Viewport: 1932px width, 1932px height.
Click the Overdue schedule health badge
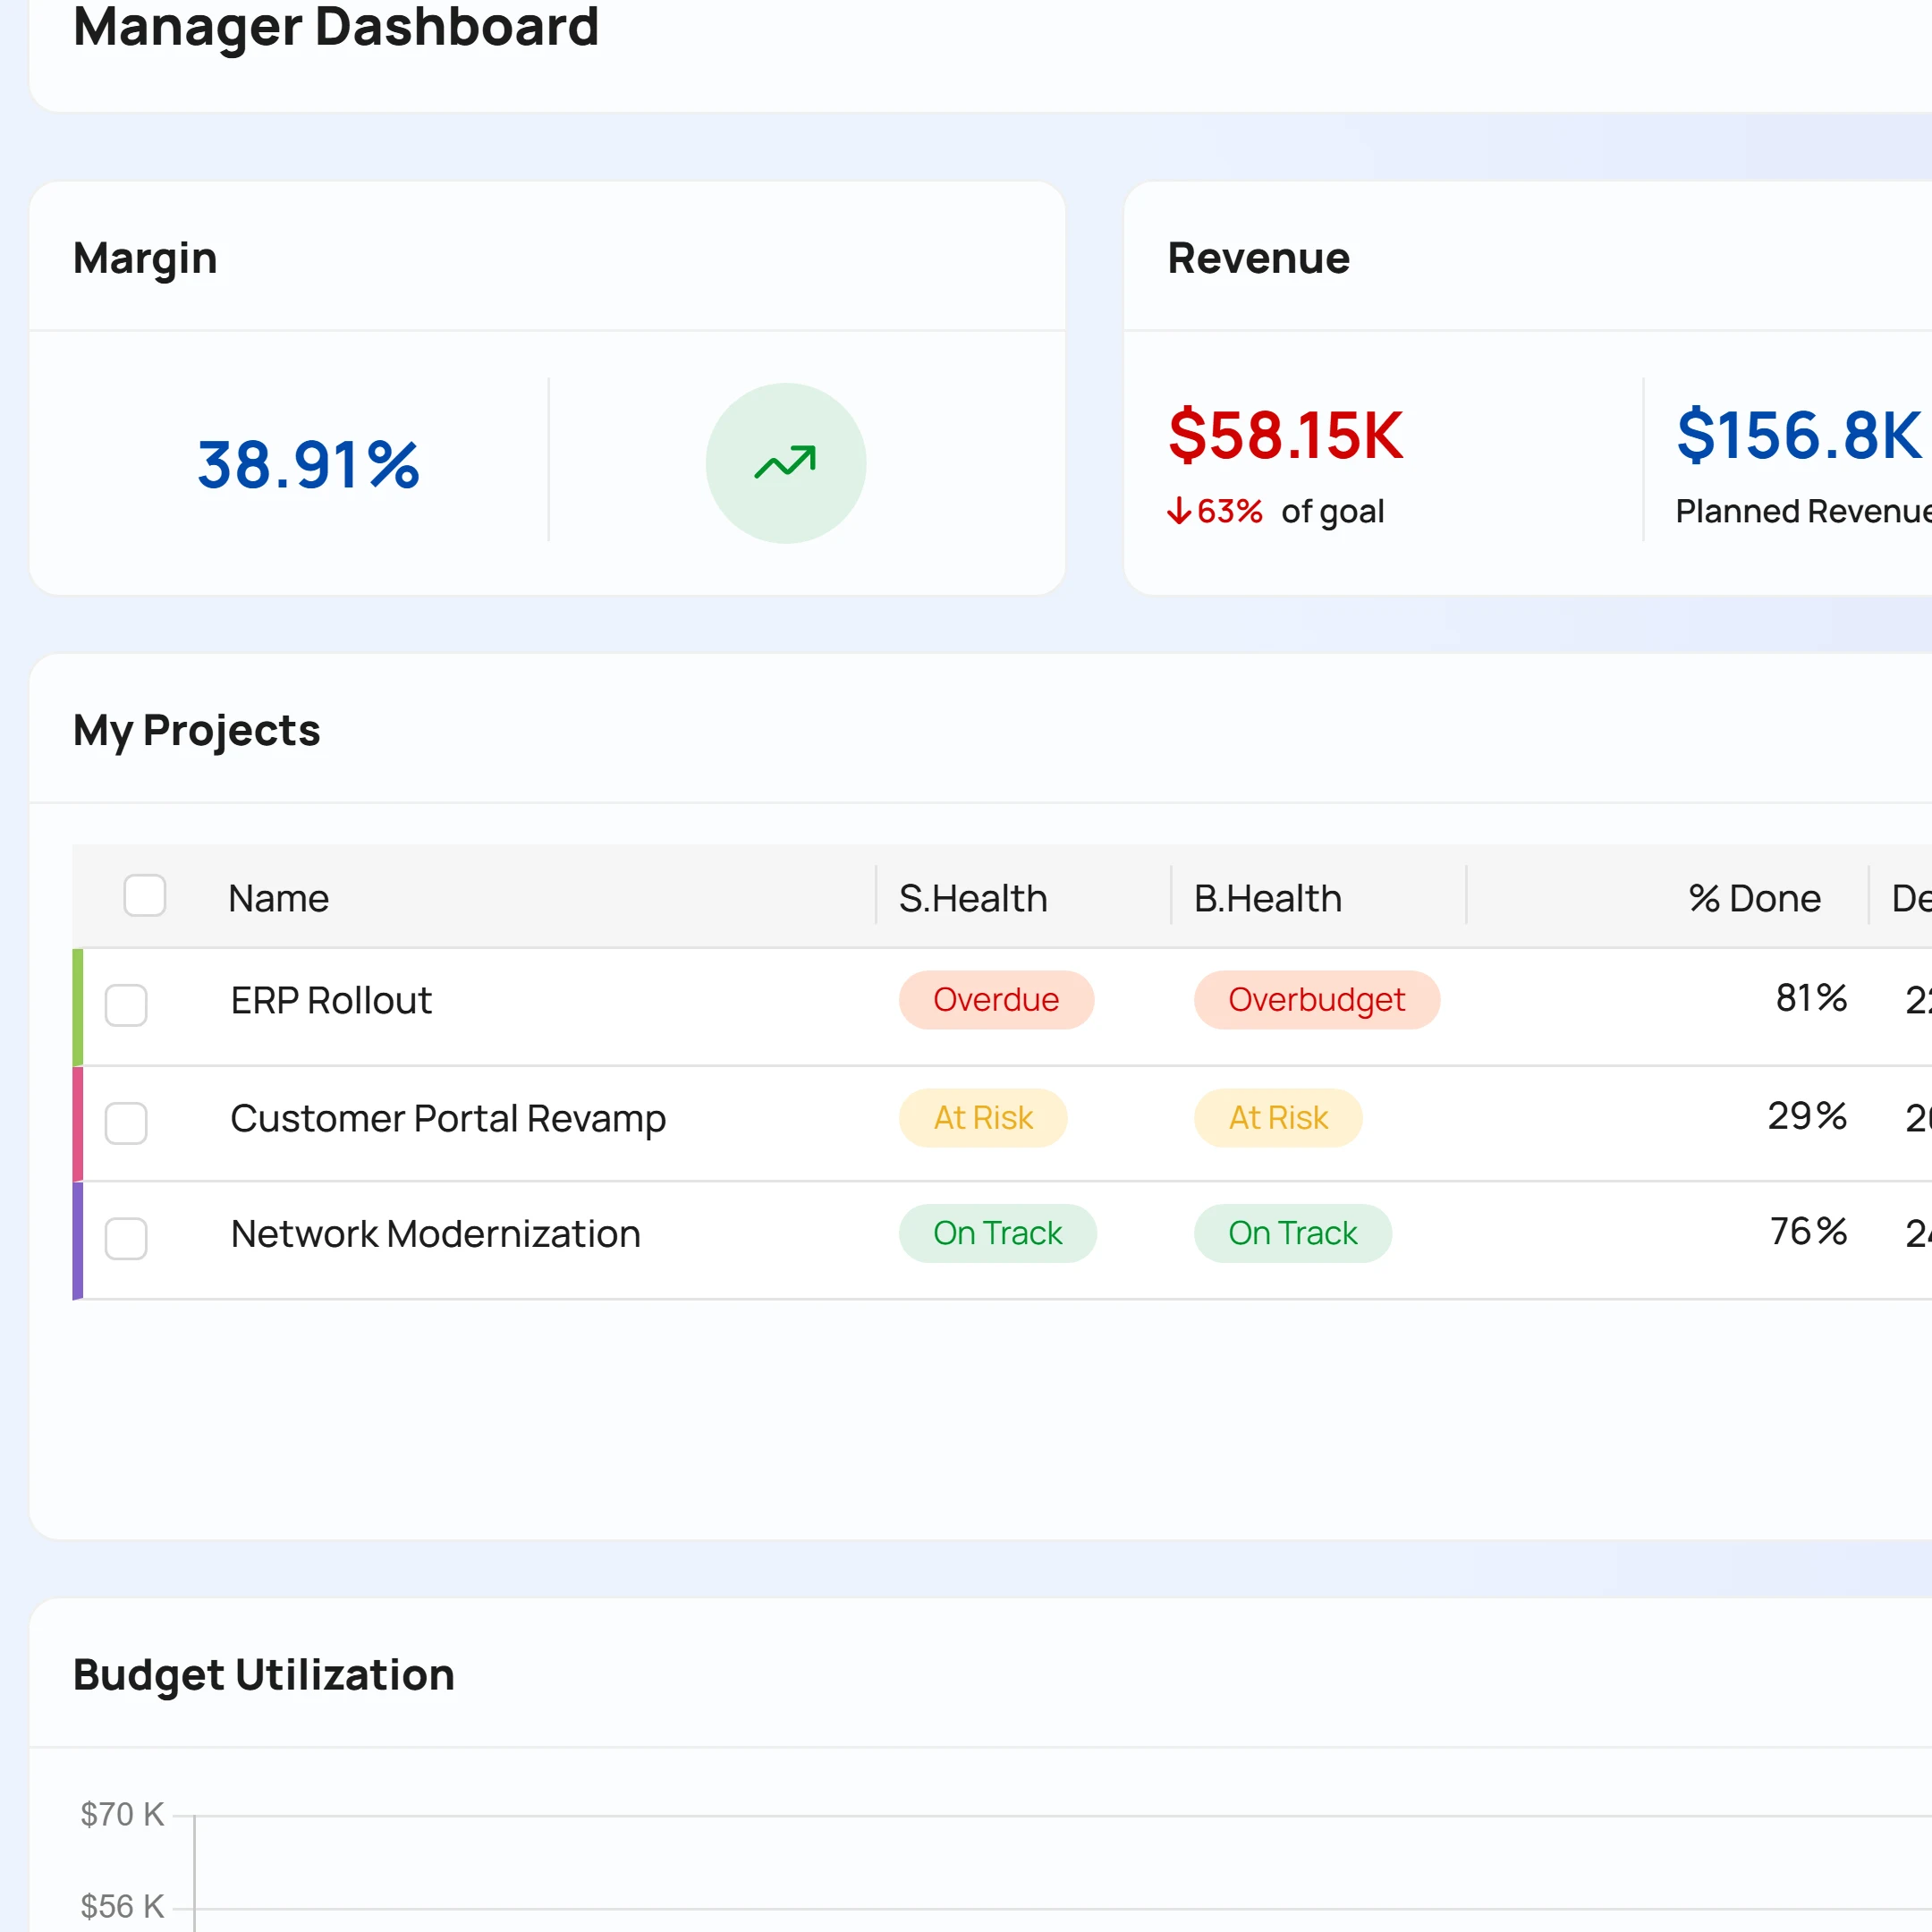tap(996, 1000)
